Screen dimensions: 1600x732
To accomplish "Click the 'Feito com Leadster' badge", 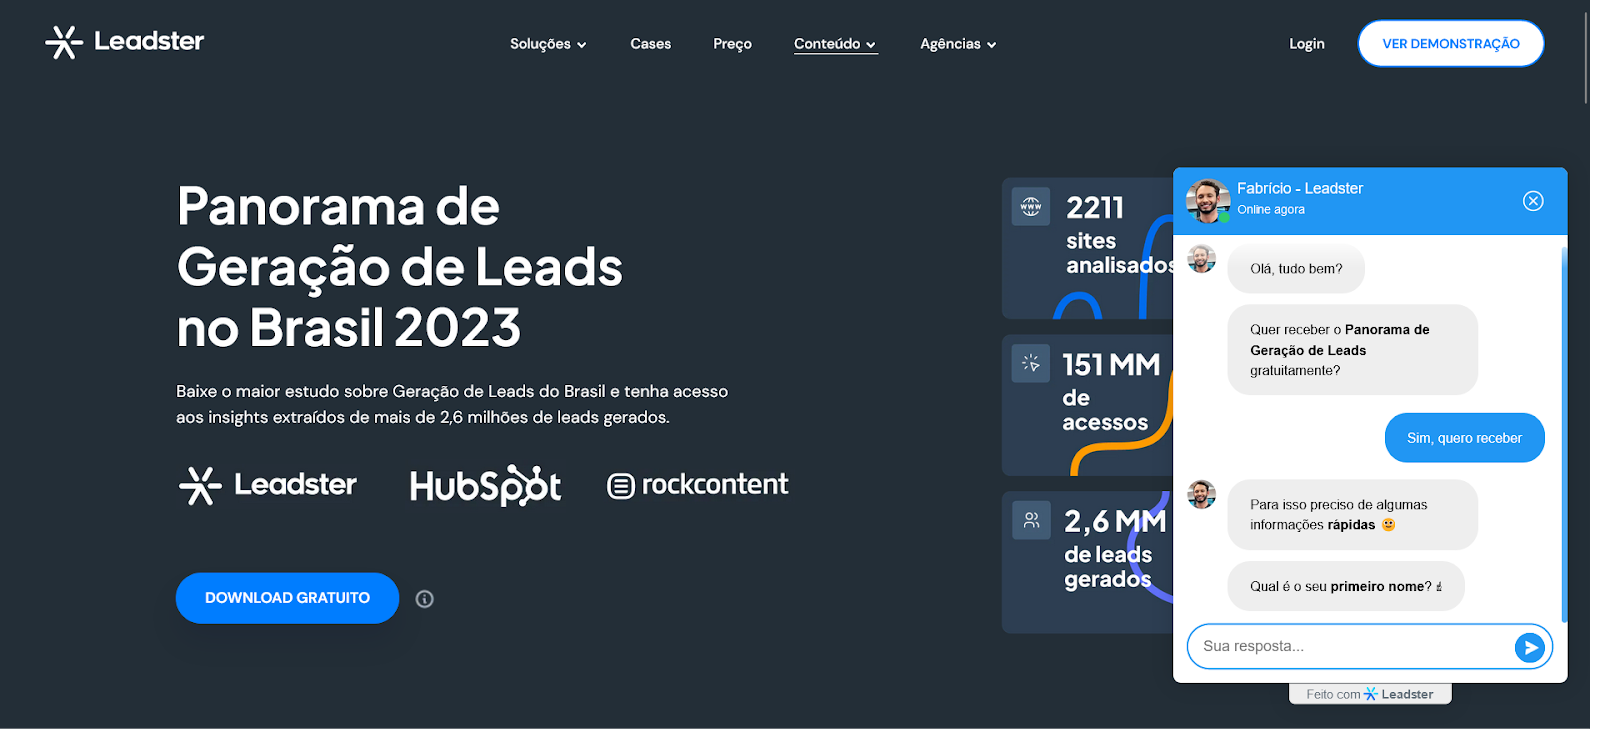I will pos(1370,694).
